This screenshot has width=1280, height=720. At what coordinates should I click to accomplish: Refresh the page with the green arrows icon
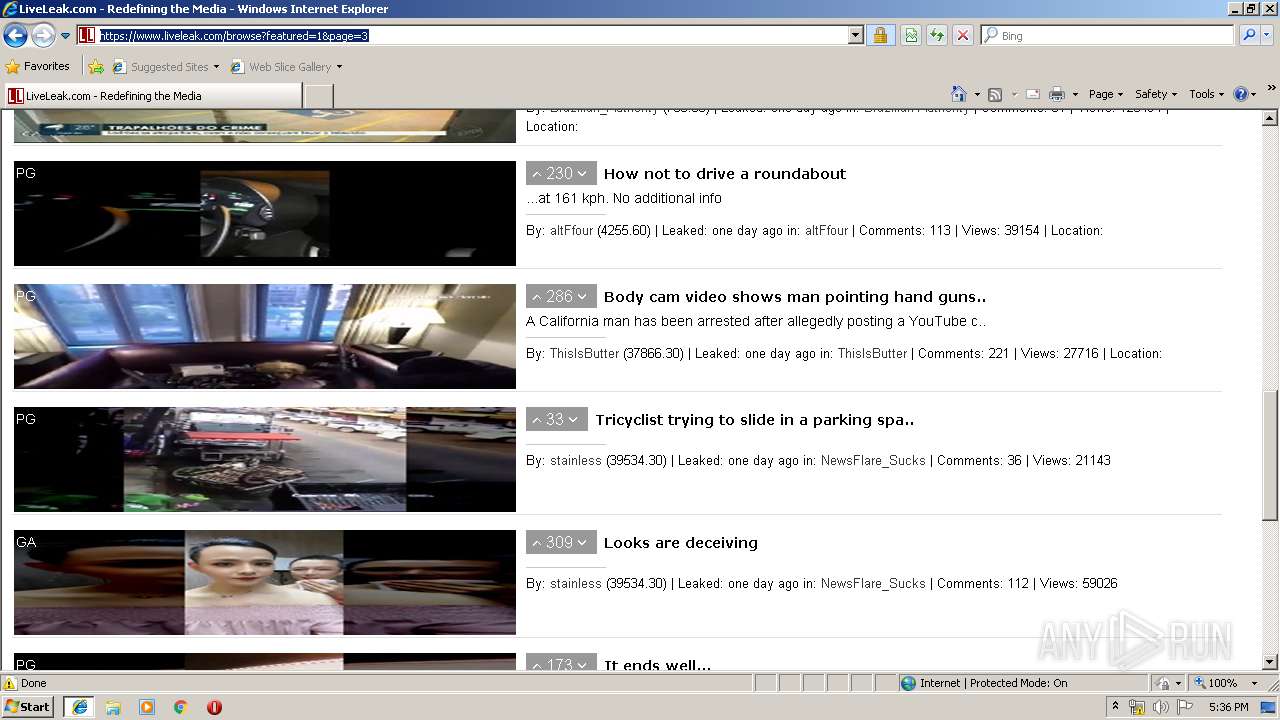click(937, 35)
